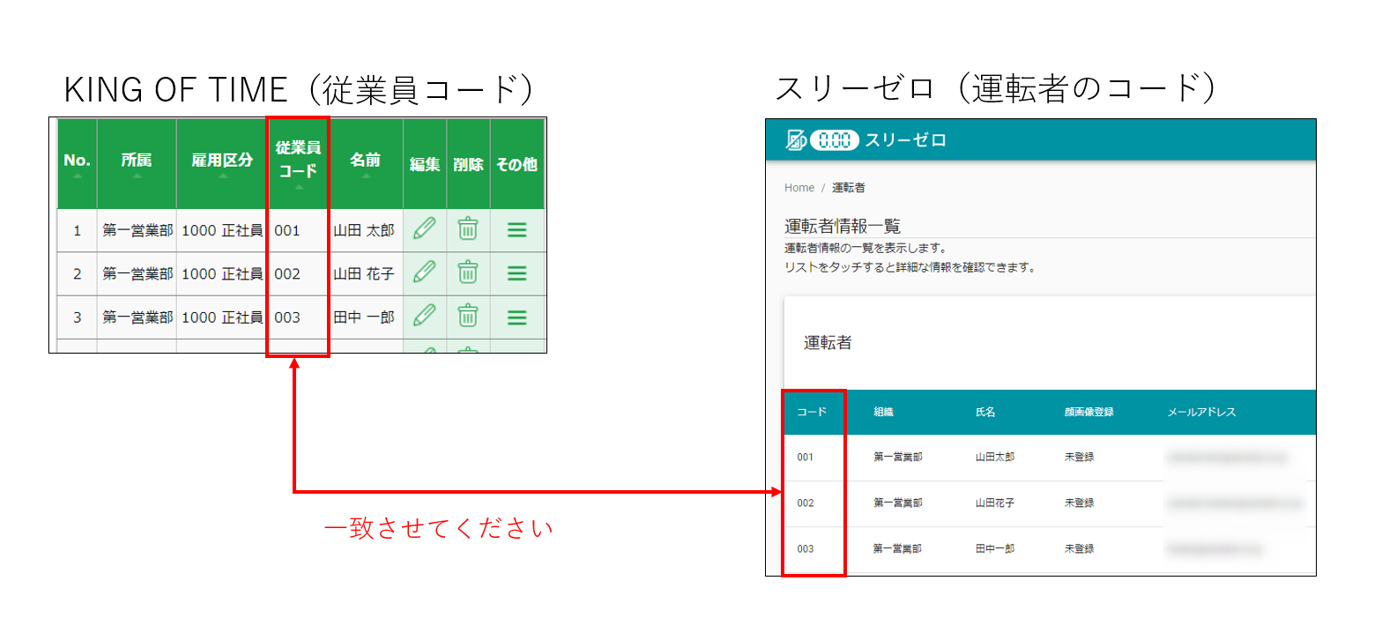Click 1000 正社員 in row 2
This screenshot has width=1374, height=633.
coord(222,273)
